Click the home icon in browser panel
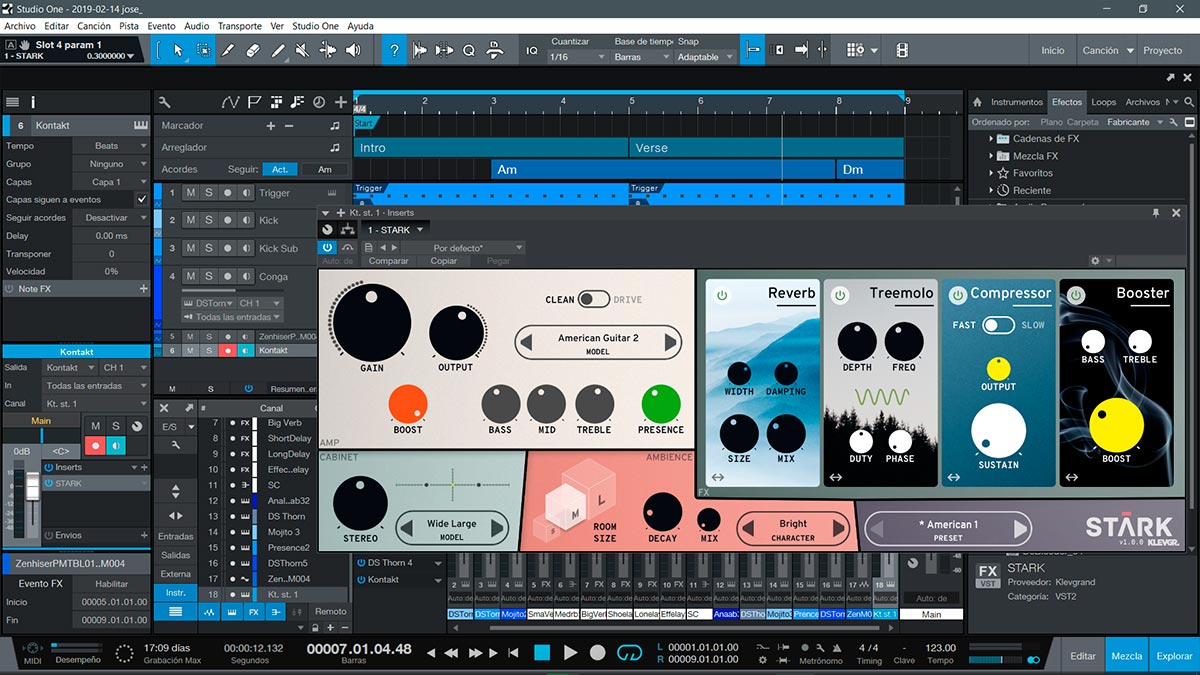Viewport: 1200px width, 675px height. coord(977,102)
